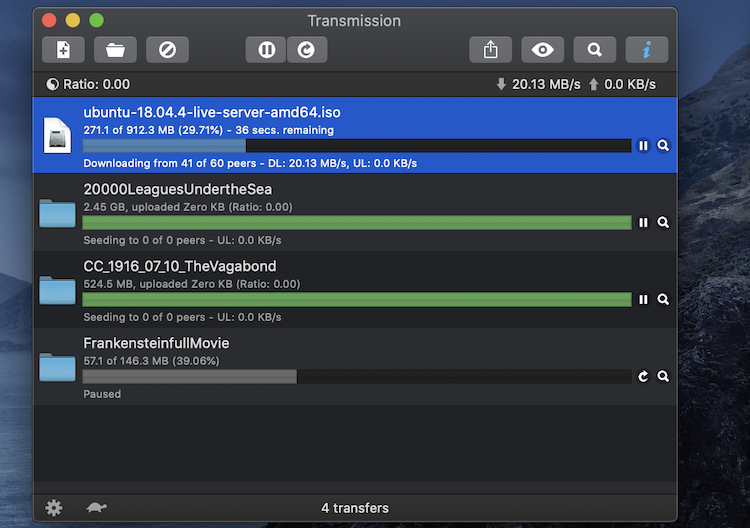
Task: Remove the selected transfer with the toolbar icon
Action: tap(167, 50)
